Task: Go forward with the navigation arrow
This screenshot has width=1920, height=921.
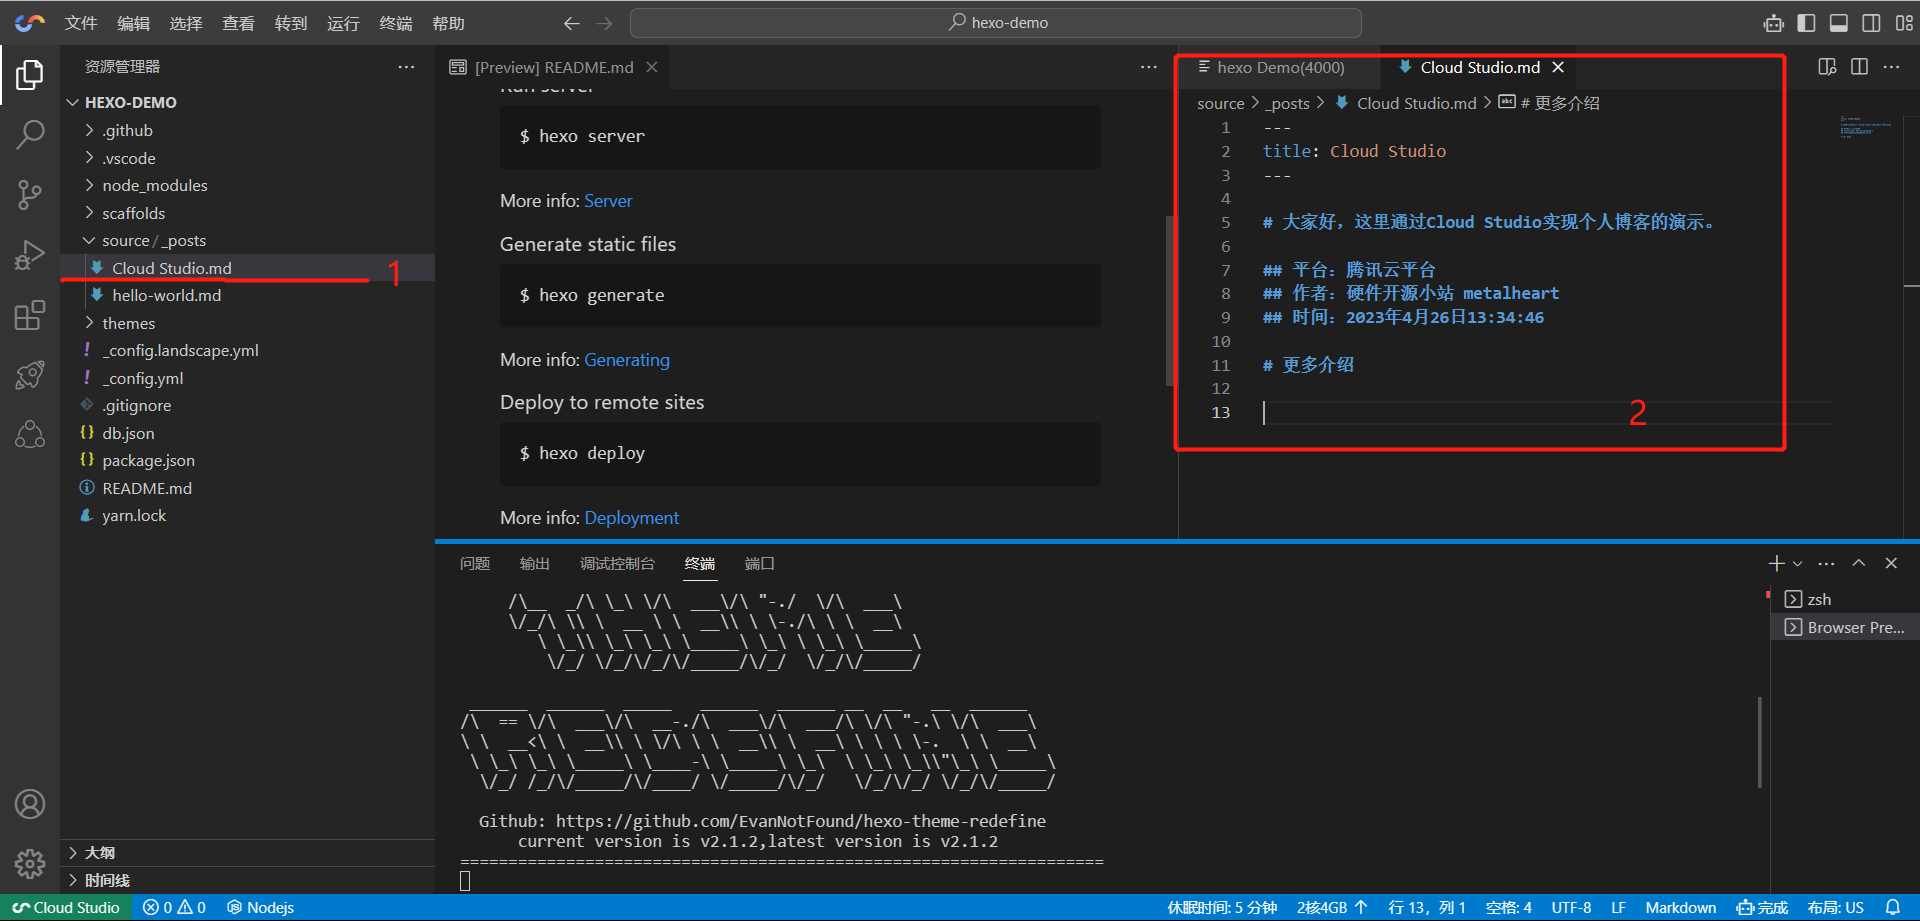Action: point(605,23)
